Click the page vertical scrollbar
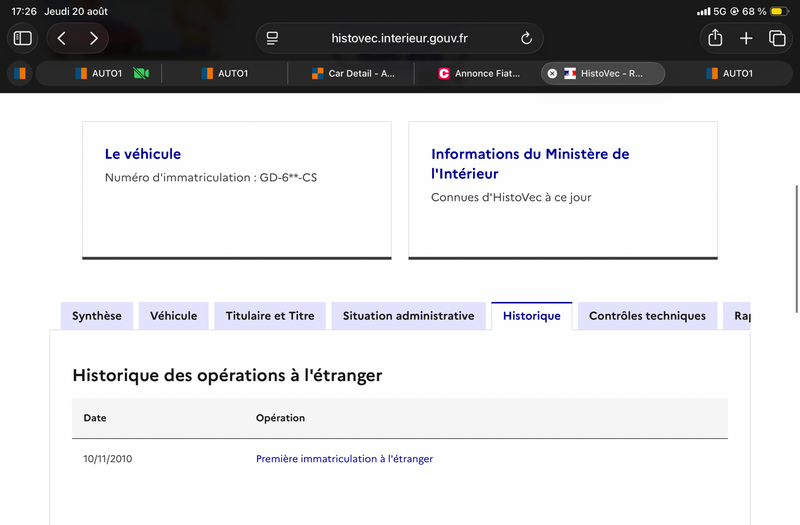 point(796,249)
